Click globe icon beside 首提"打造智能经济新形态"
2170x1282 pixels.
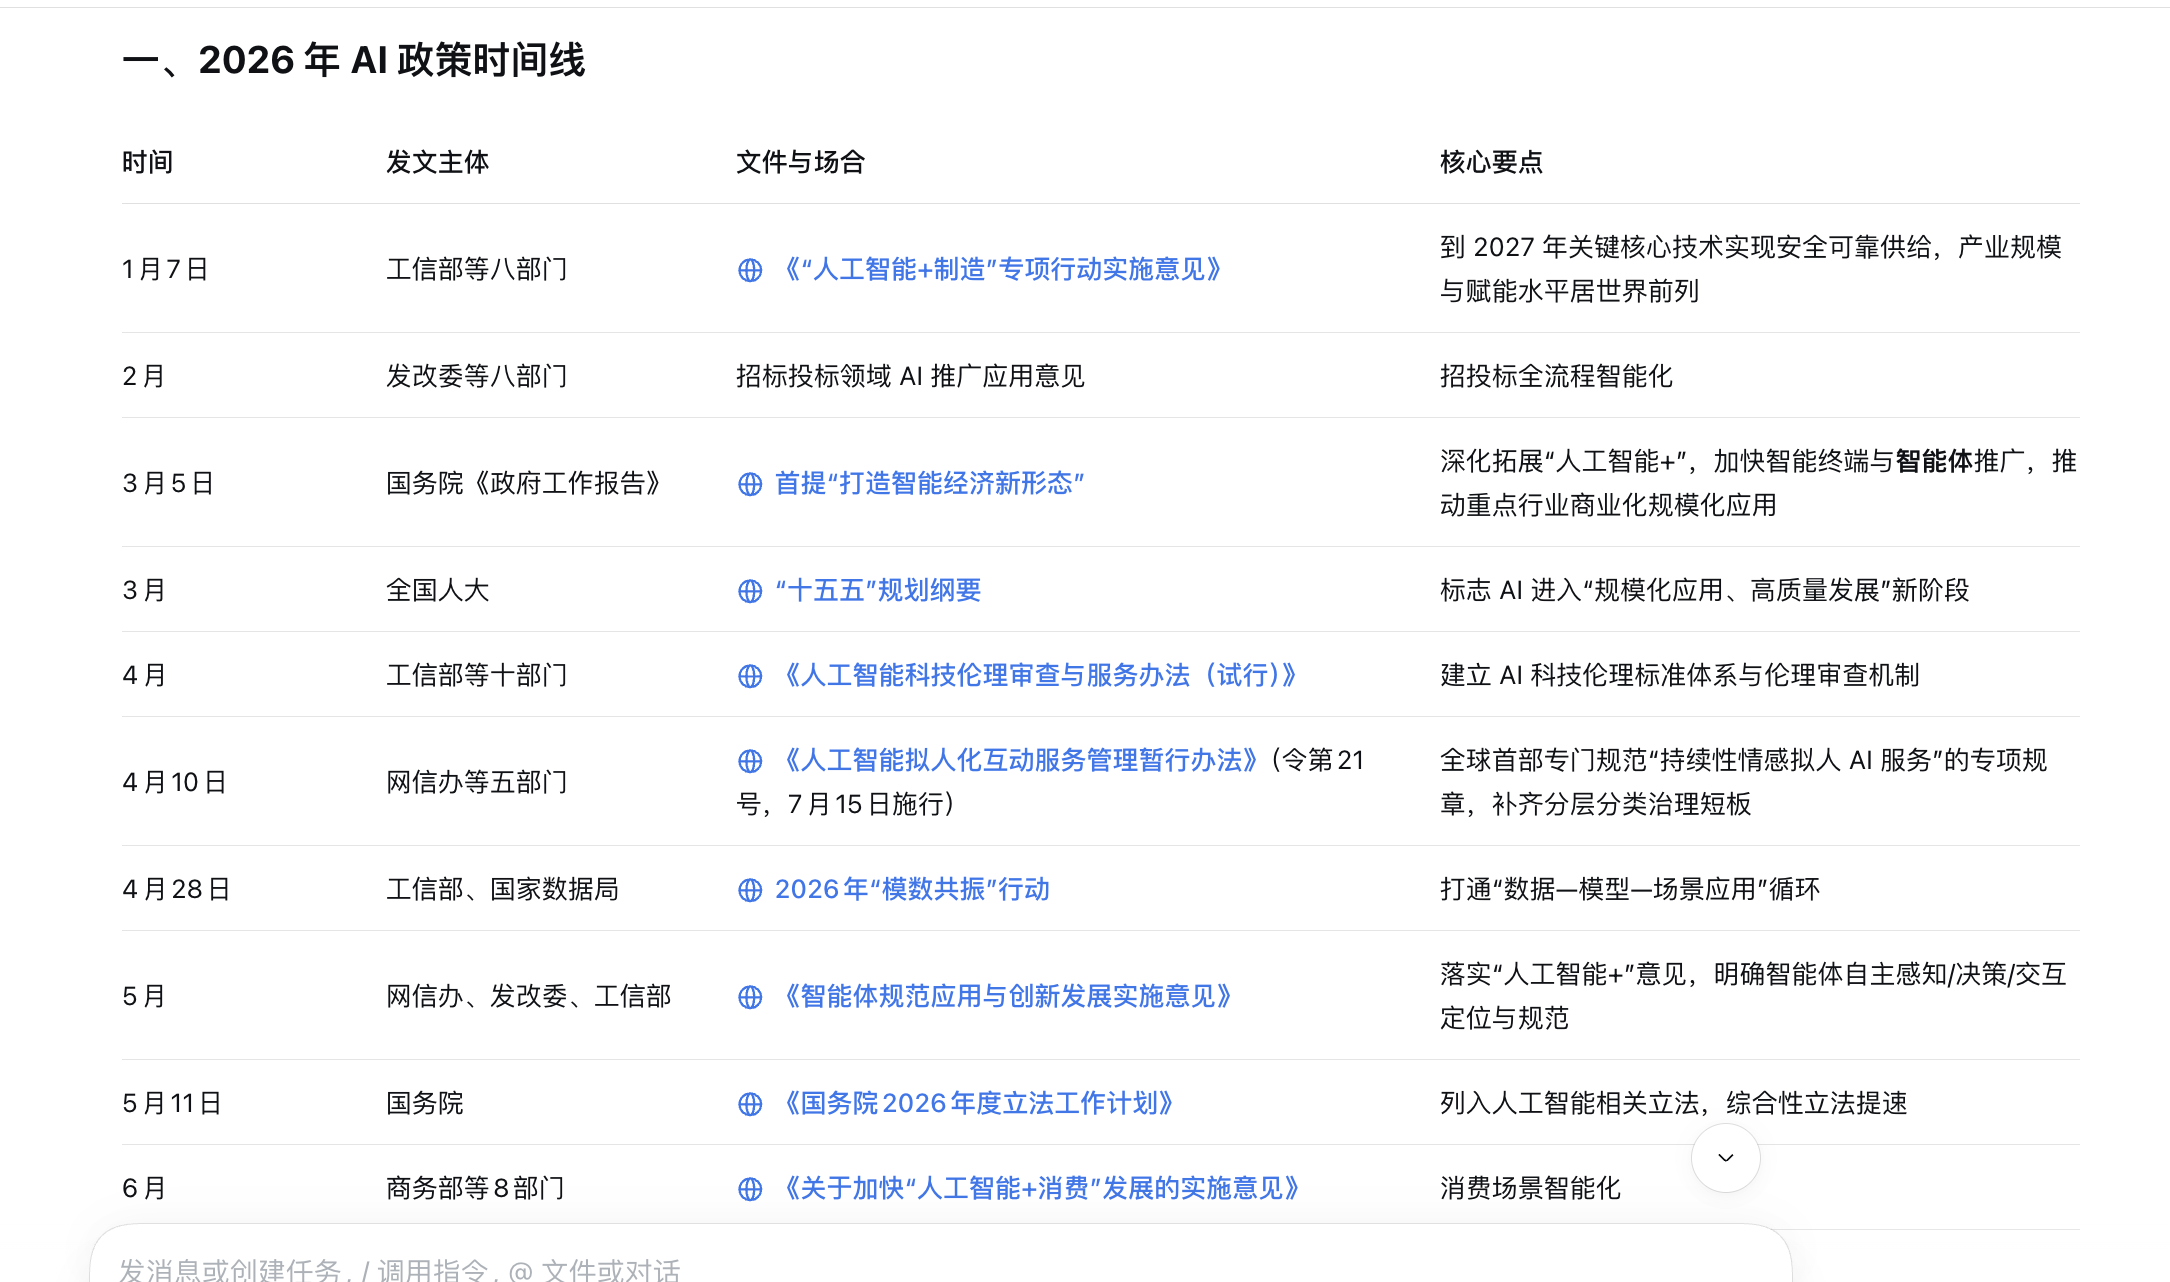coord(750,484)
